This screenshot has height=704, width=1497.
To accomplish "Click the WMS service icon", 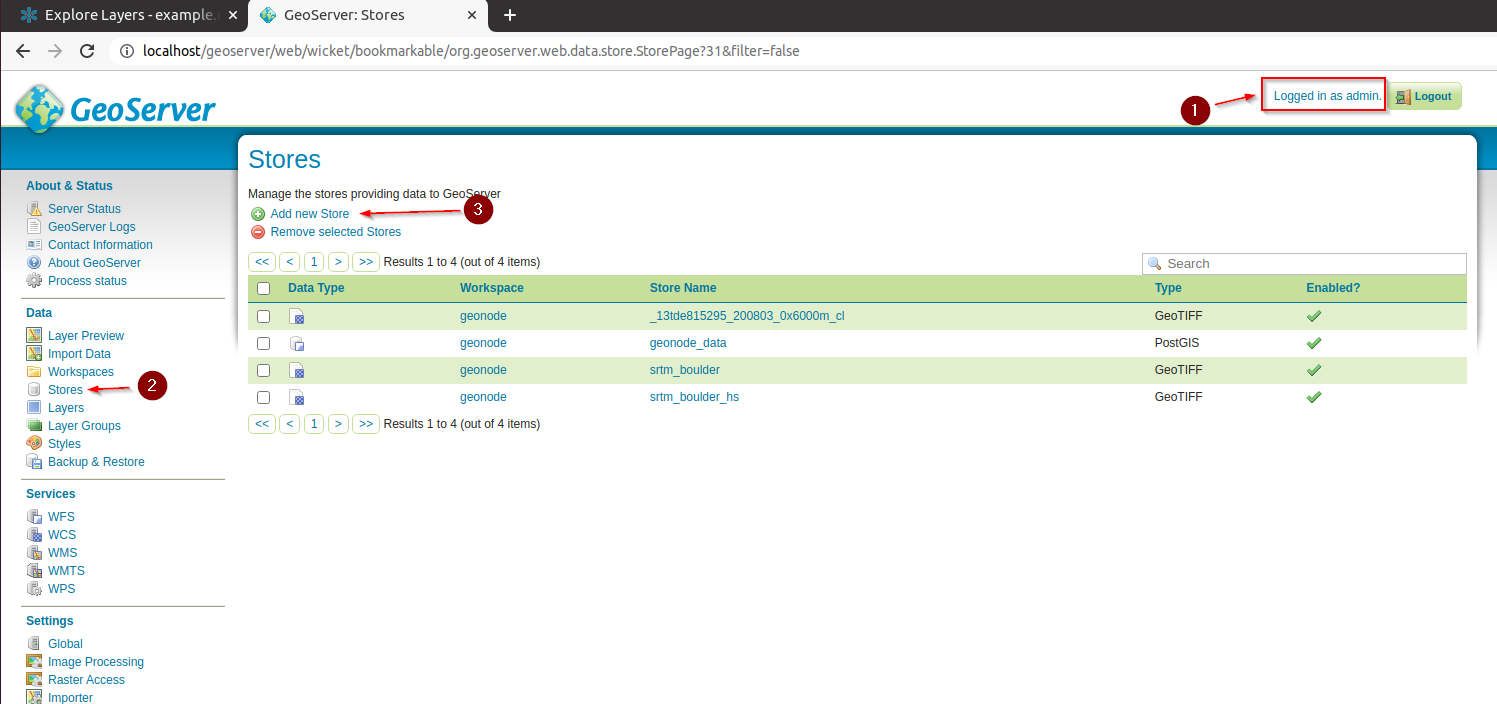I will 34,553.
